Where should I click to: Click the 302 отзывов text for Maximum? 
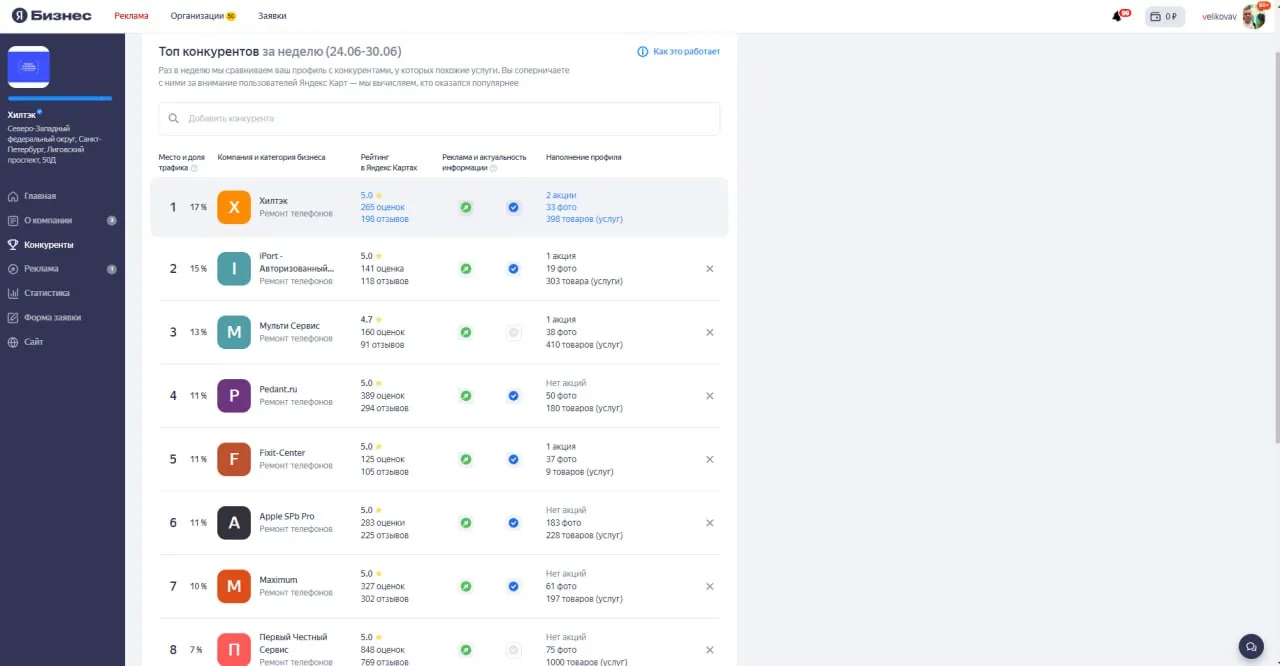[385, 598]
